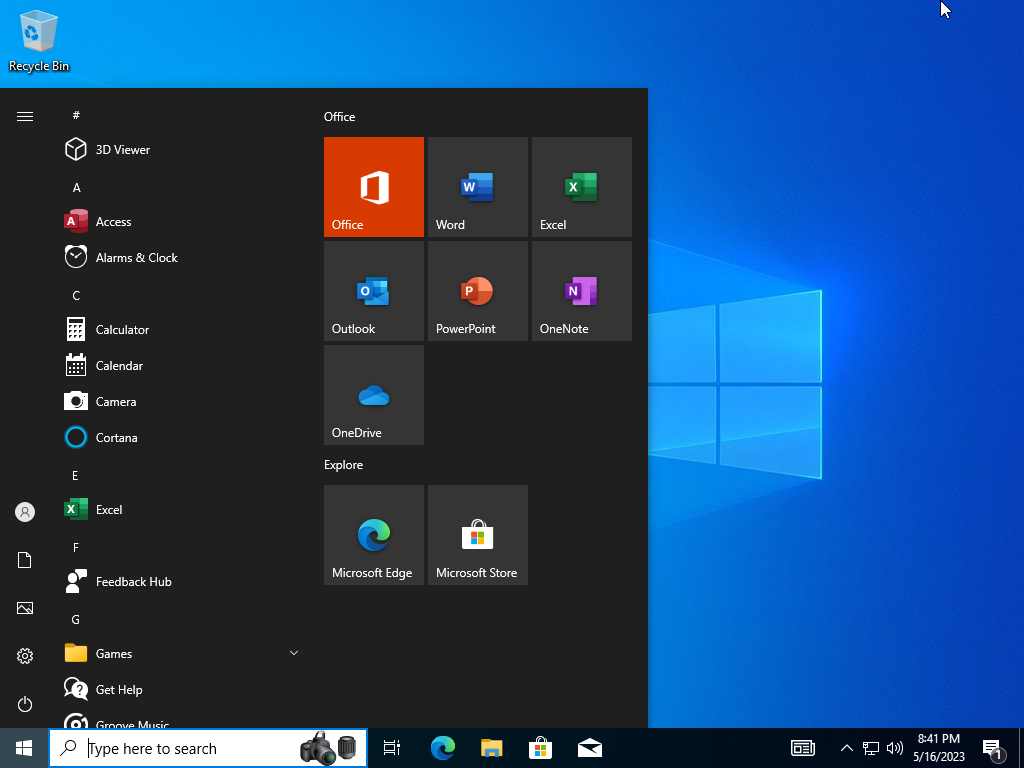Launch the Outlook tile

[x=373, y=291]
